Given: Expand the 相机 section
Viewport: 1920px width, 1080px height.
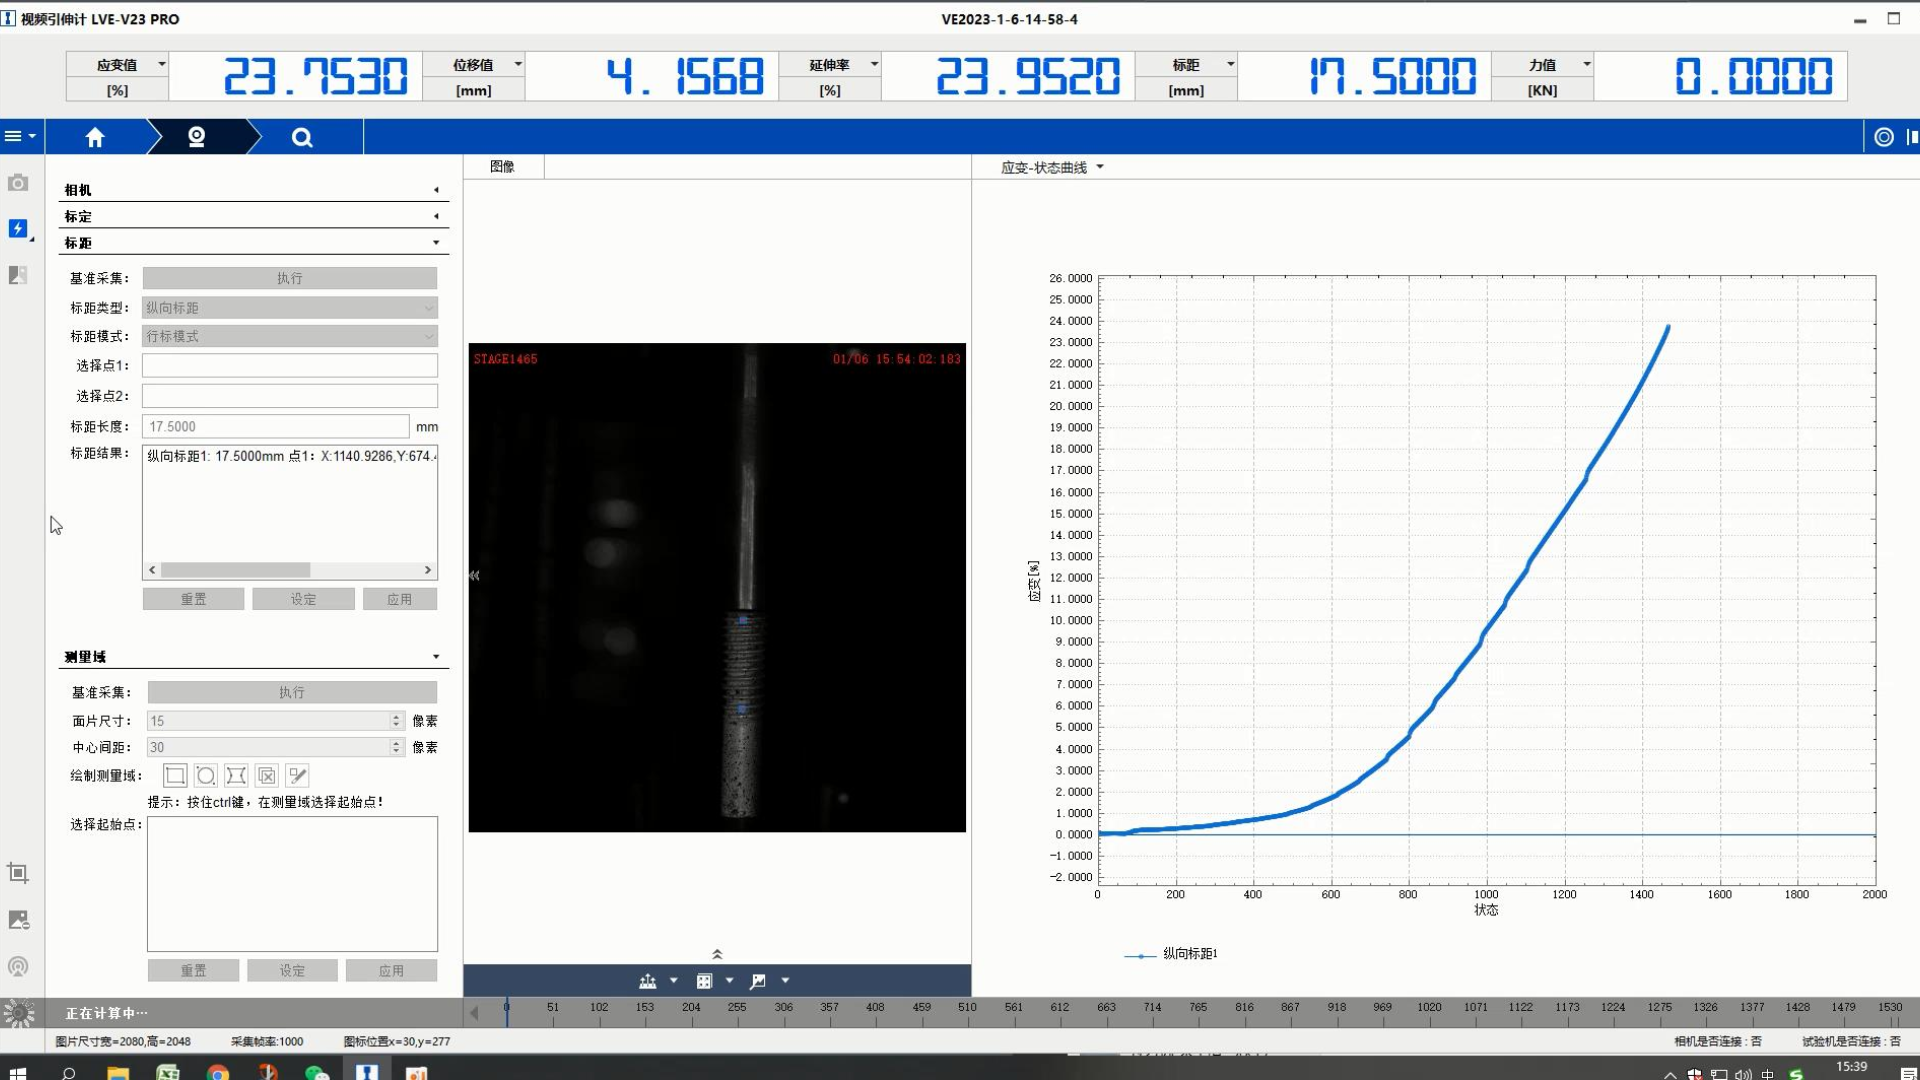Looking at the screenshot, I should 254,190.
